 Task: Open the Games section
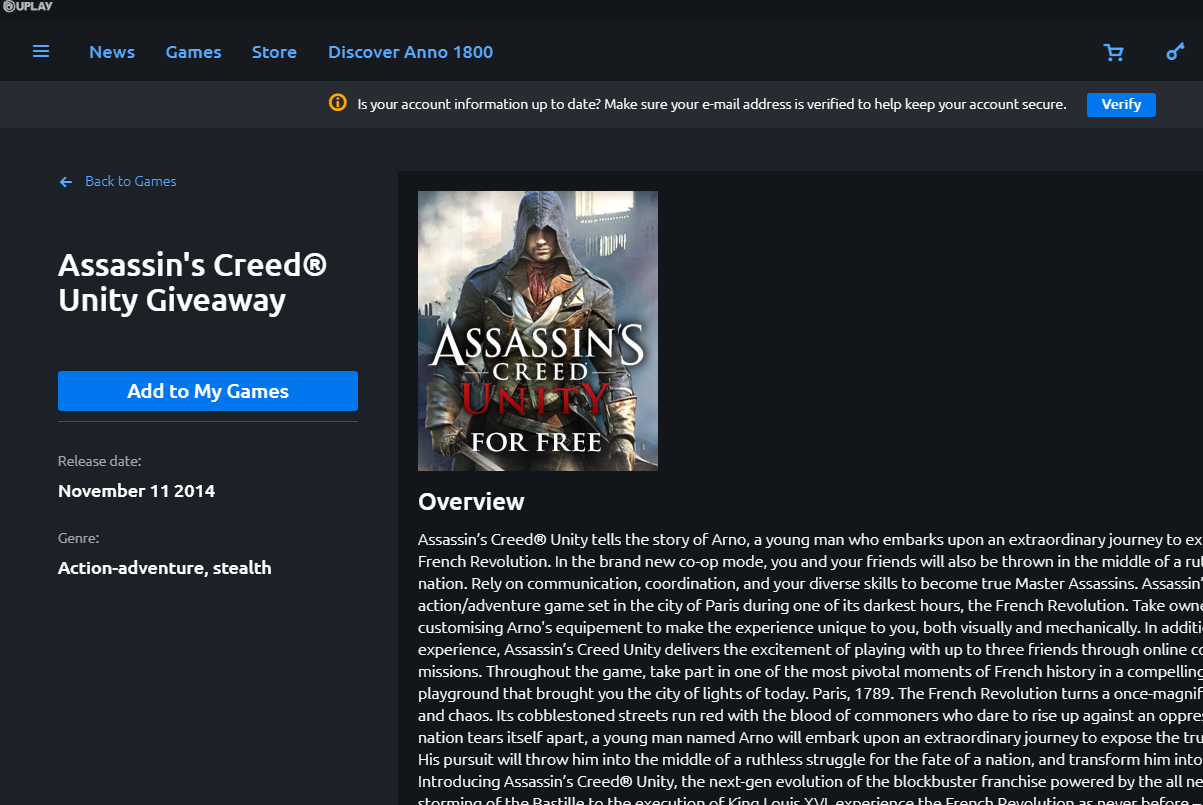tap(193, 51)
